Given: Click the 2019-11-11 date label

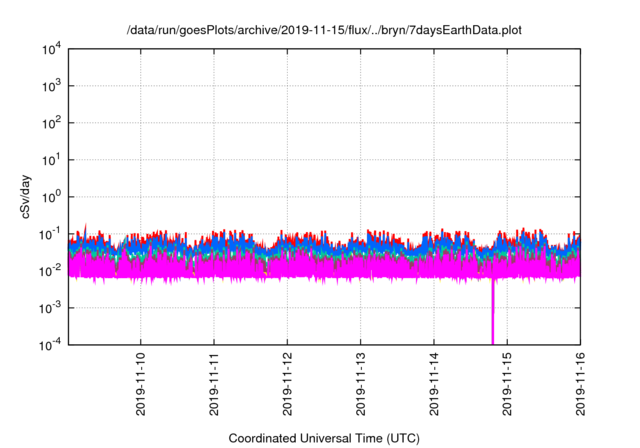Looking at the screenshot, I should [x=214, y=384].
